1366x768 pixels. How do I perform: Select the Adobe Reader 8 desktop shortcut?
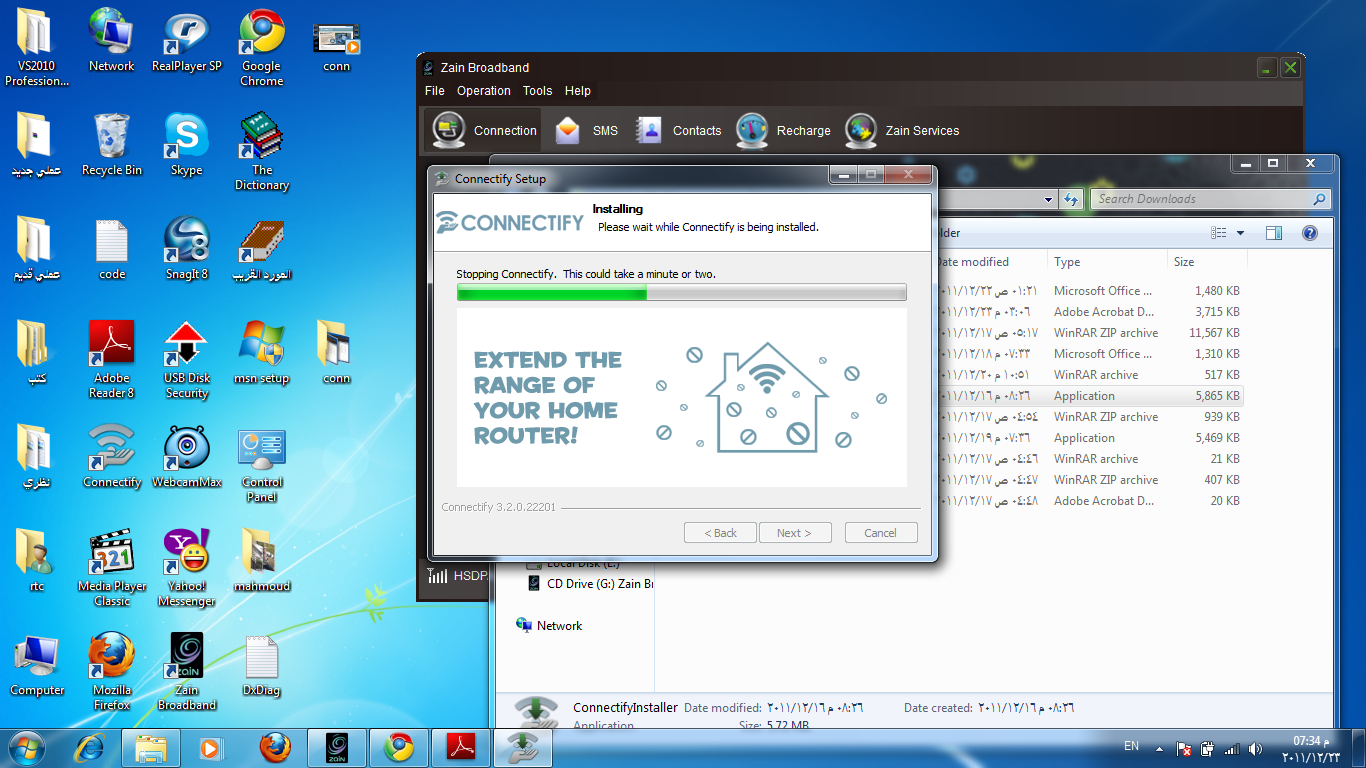(x=112, y=360)
